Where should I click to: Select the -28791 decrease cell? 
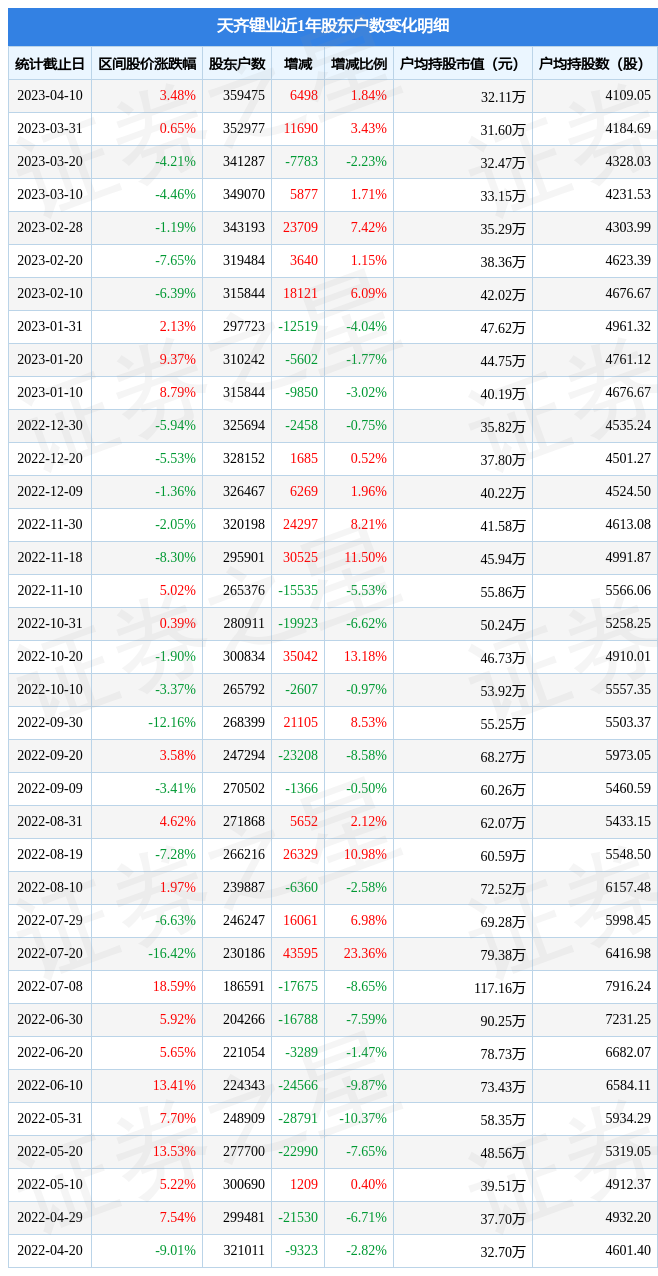pyautogui.click(x=298, y=1119)
